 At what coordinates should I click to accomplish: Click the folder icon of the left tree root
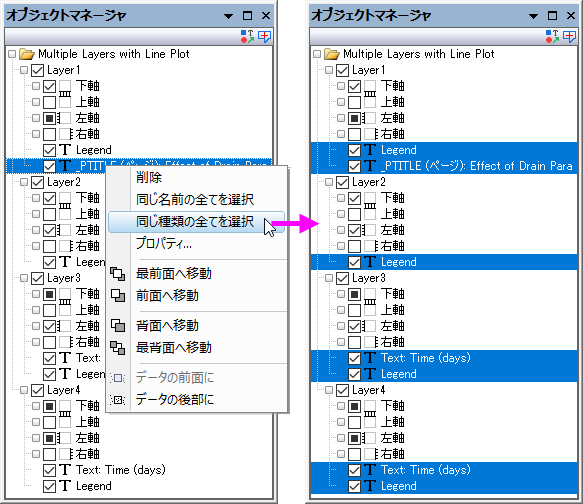(27, 54)
